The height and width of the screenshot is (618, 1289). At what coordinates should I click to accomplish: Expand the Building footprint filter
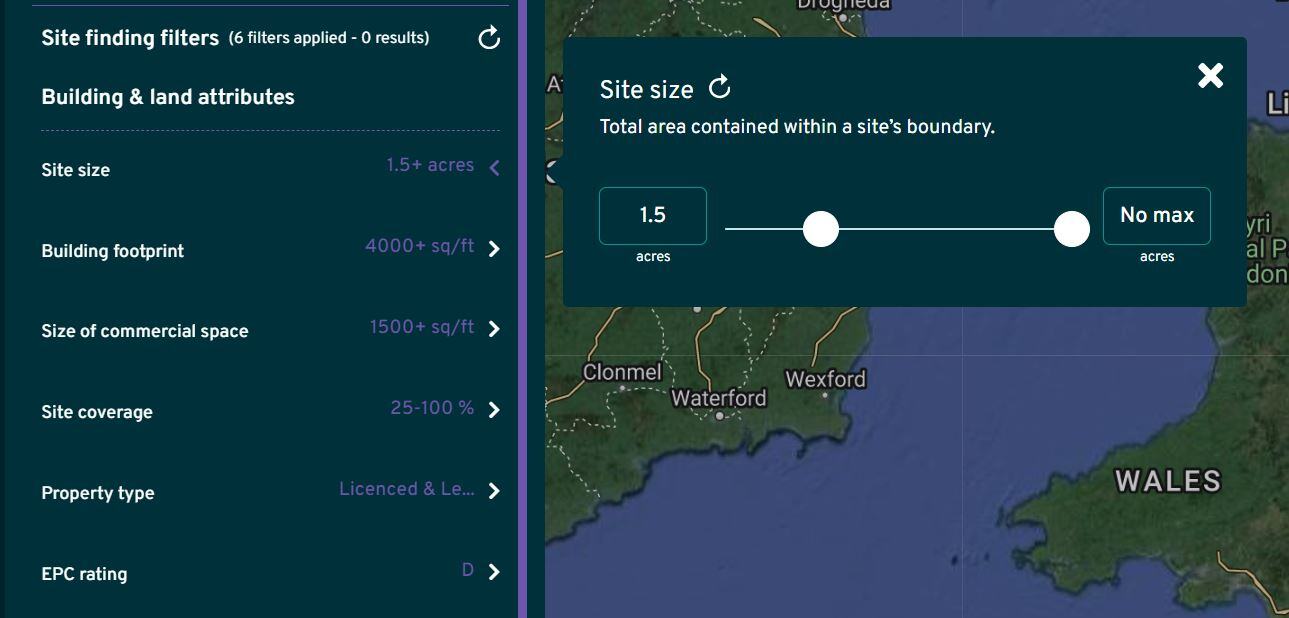(x=494, y=250)
